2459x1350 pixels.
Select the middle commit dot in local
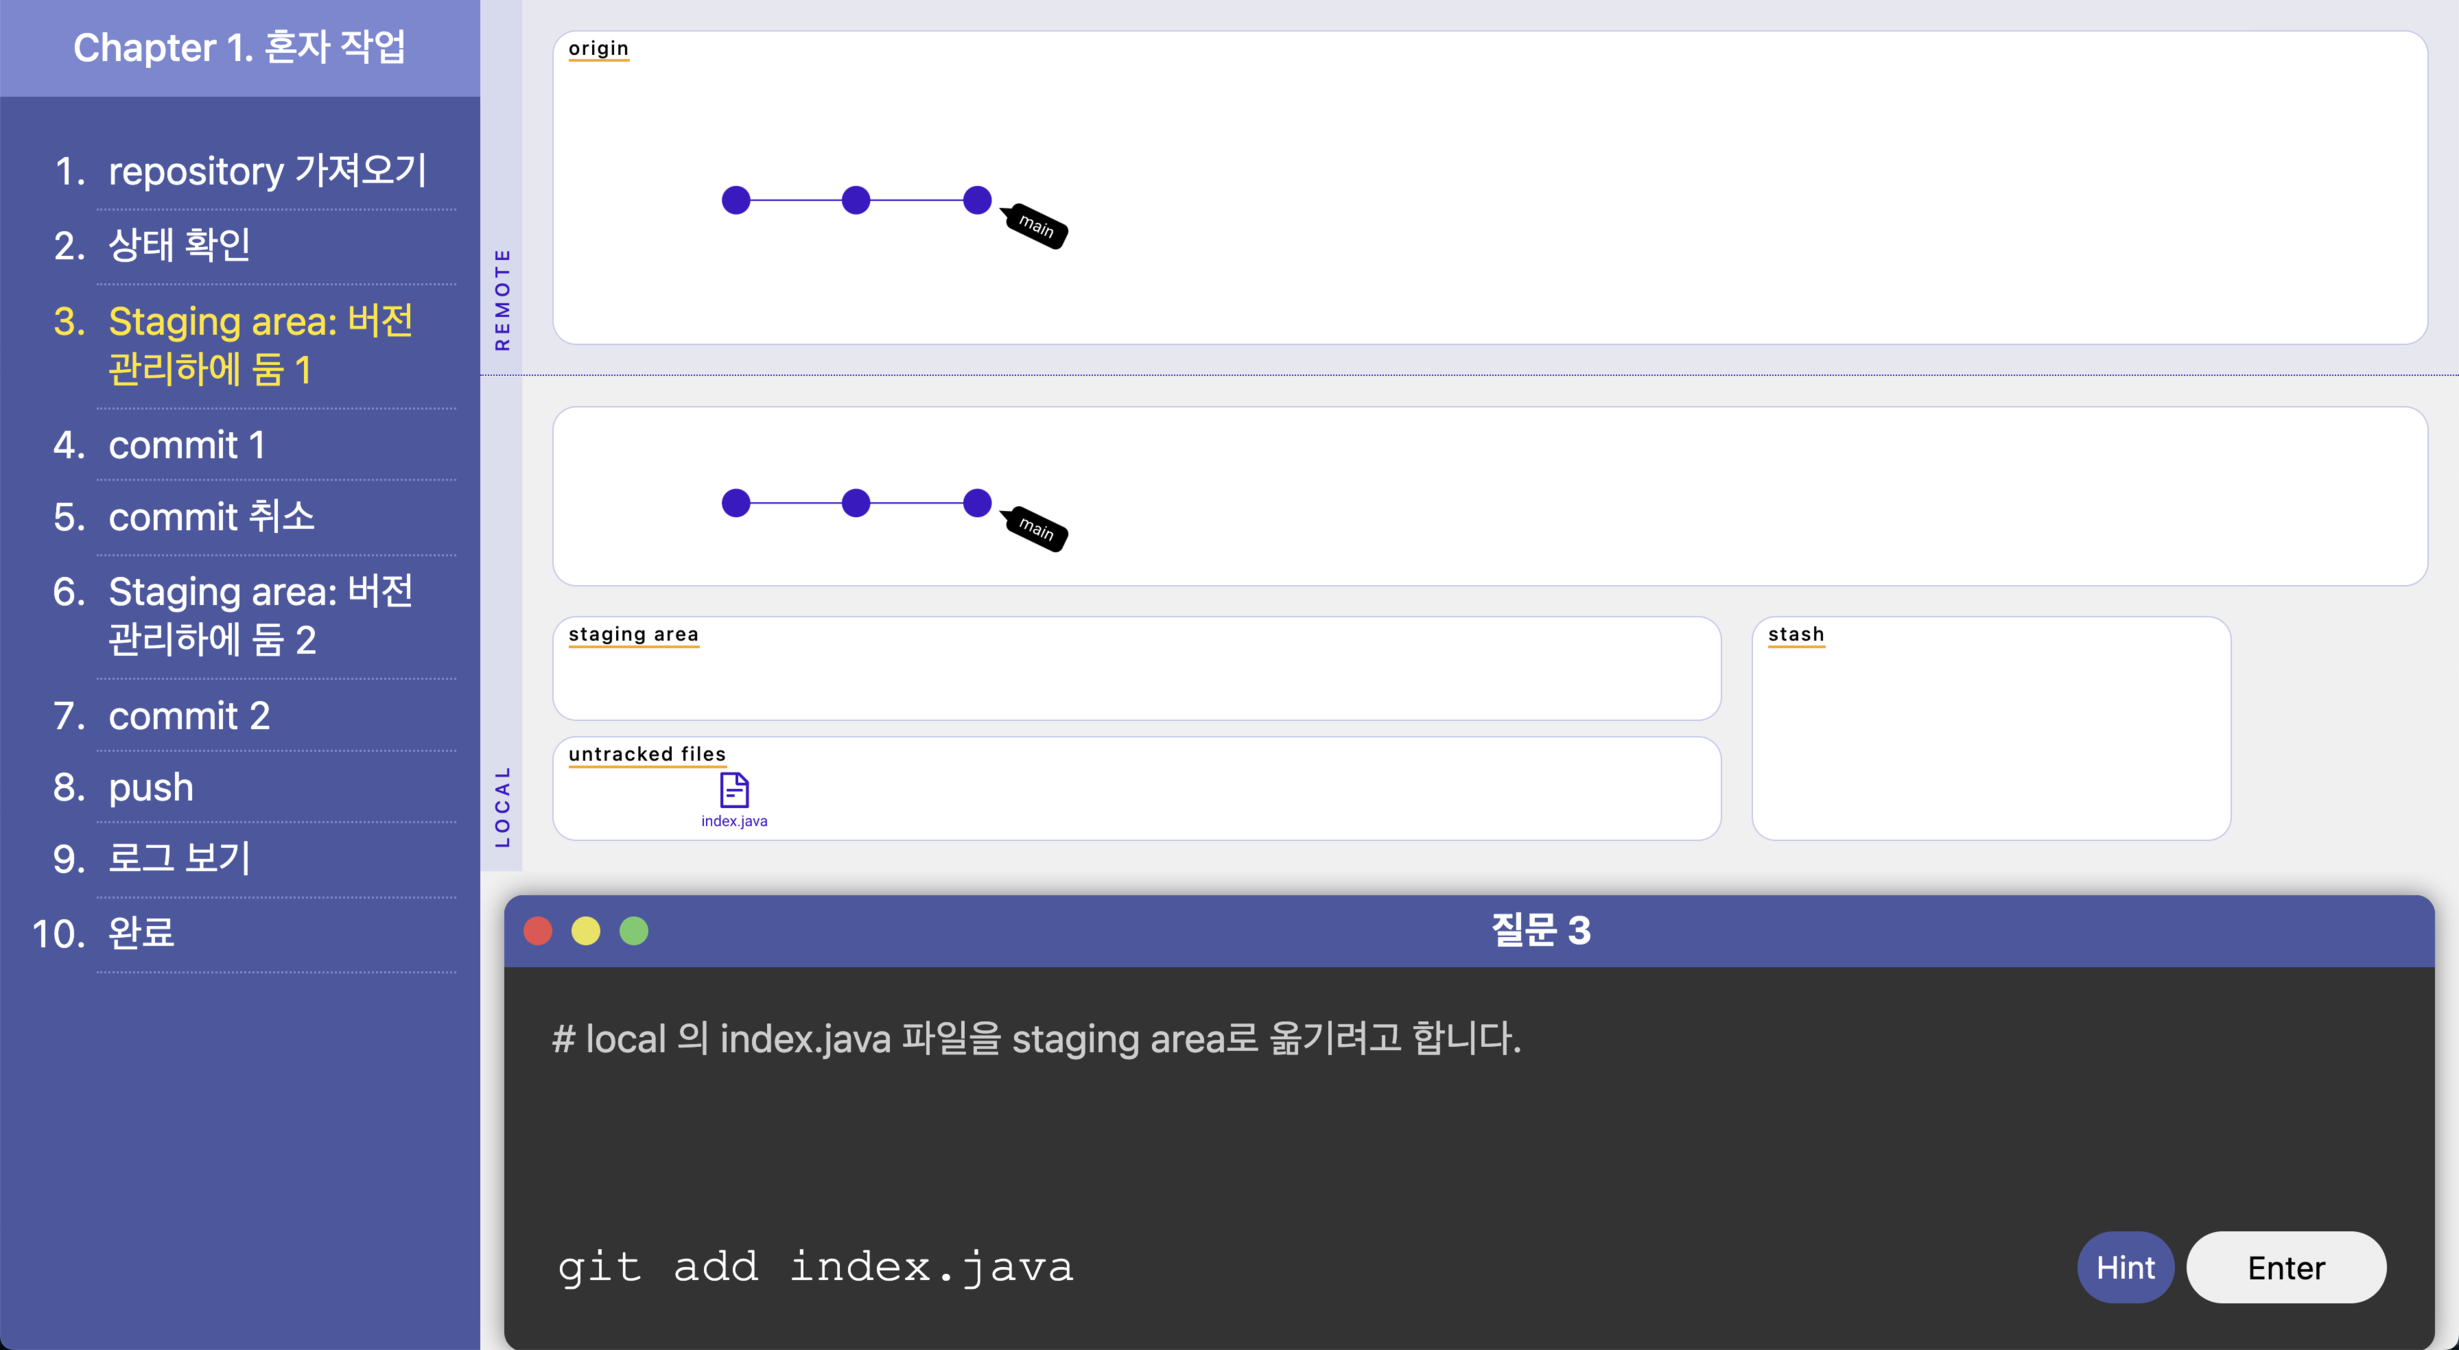tap(856, 503)
